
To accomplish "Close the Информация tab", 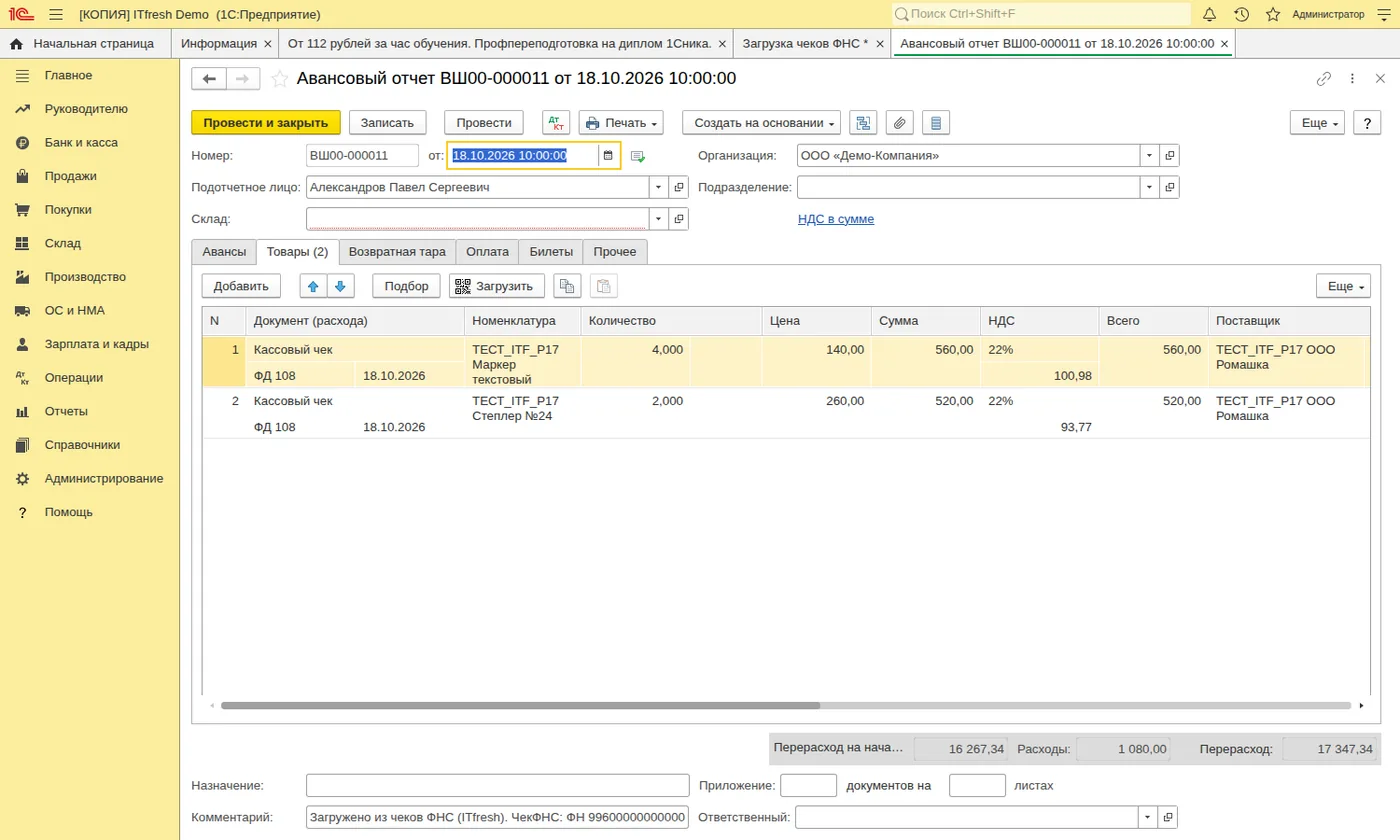I will [267, 44].
